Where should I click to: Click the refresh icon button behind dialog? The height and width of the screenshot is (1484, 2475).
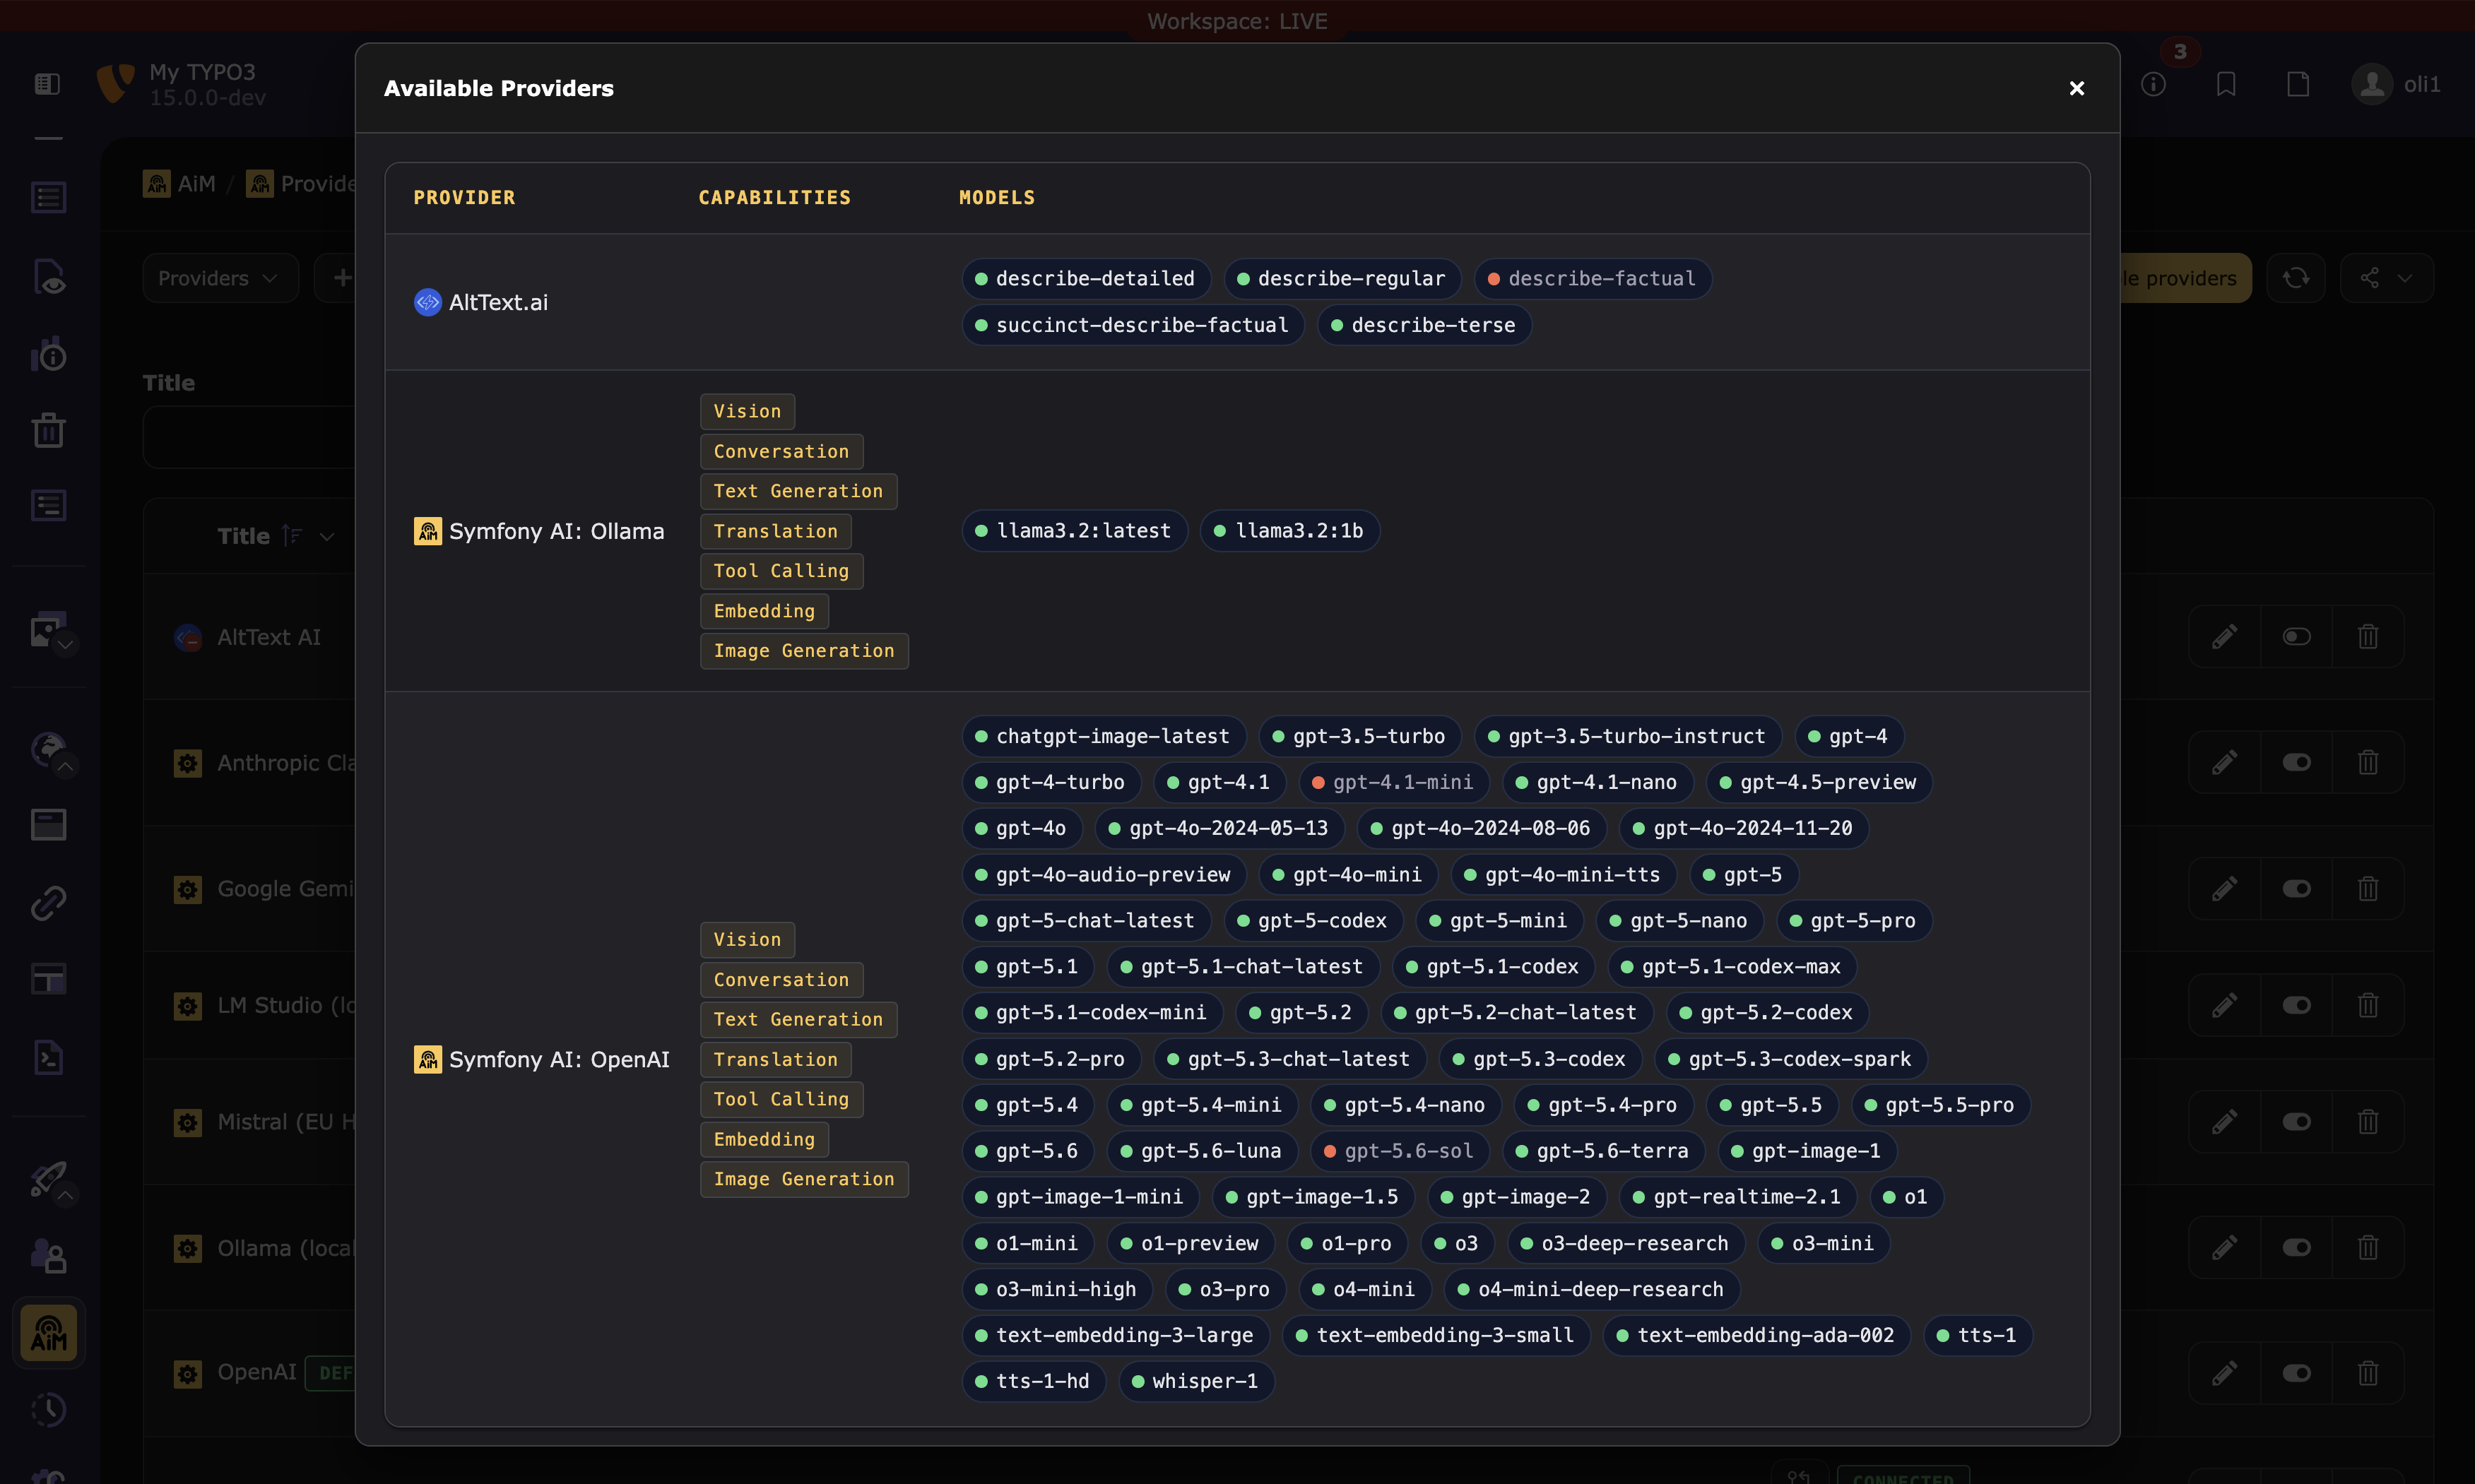pyautogui.click(x=2296, y=278)
